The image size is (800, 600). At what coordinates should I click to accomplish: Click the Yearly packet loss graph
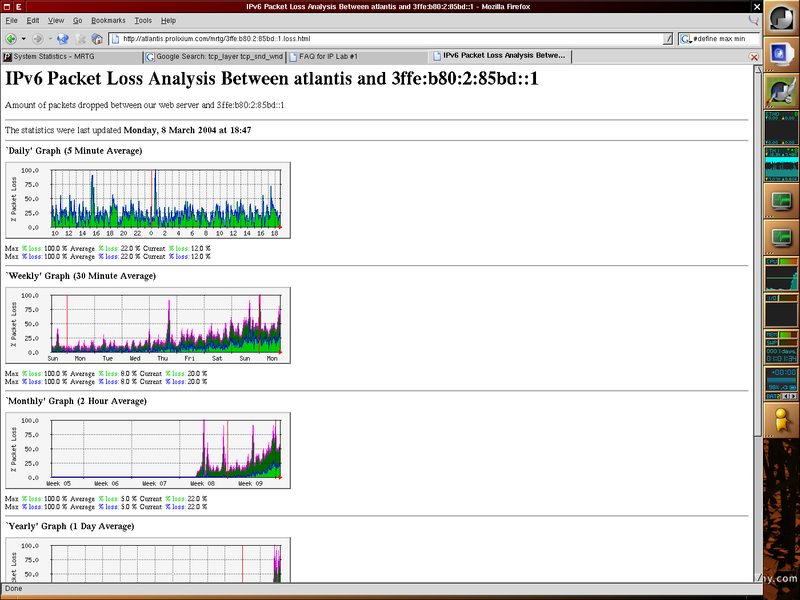[148, 560]
